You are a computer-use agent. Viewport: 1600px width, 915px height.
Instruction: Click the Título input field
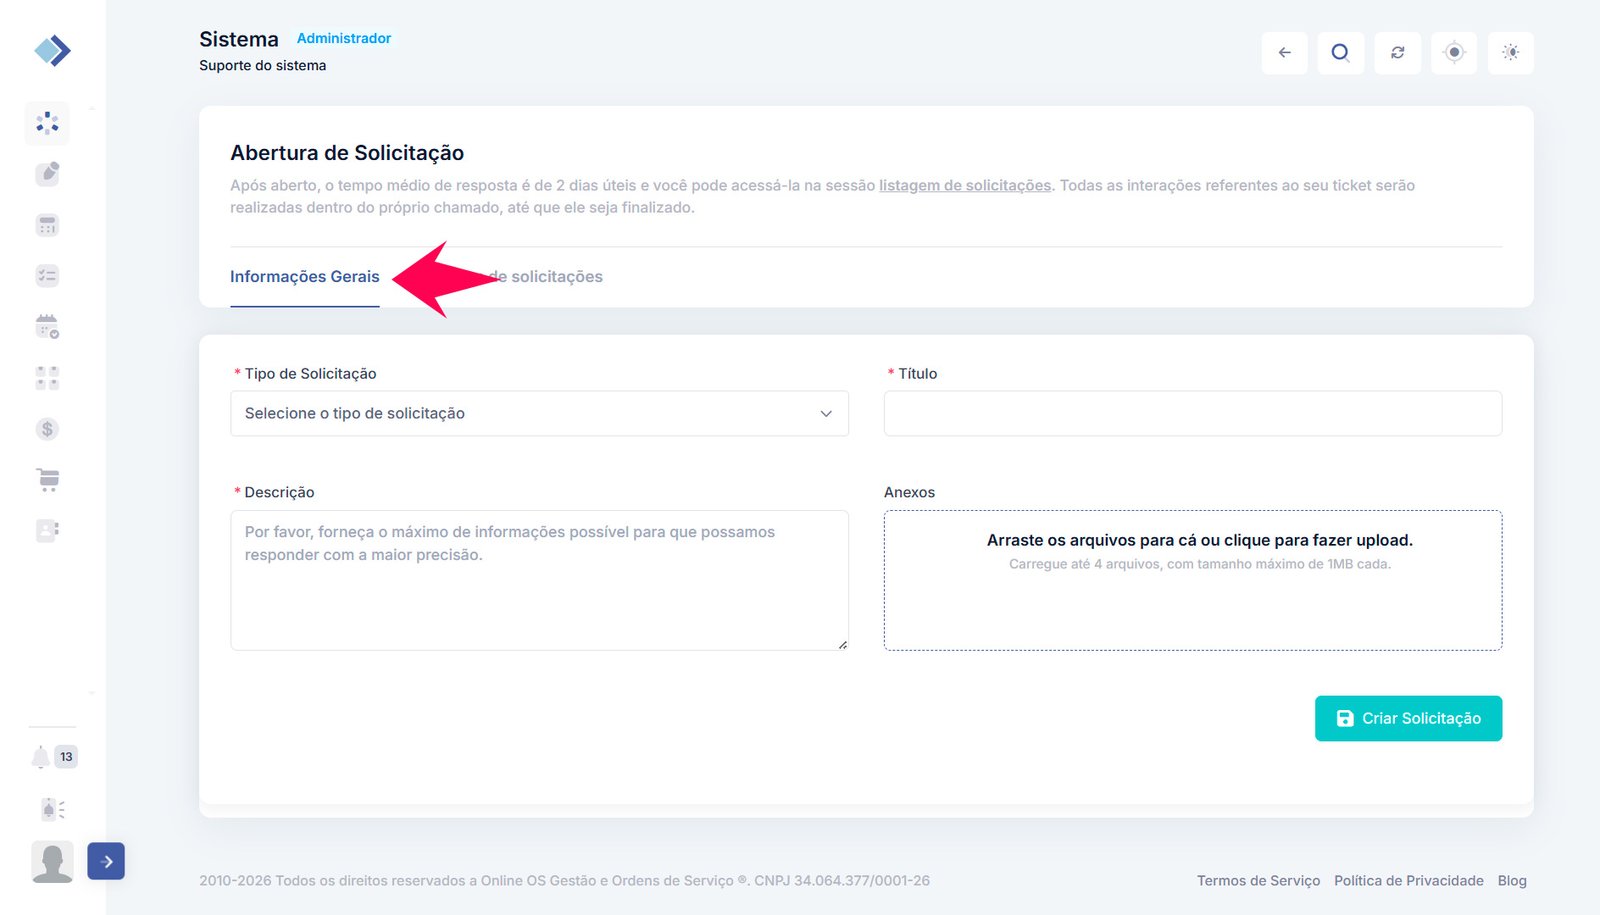(x=1192, y=414)
